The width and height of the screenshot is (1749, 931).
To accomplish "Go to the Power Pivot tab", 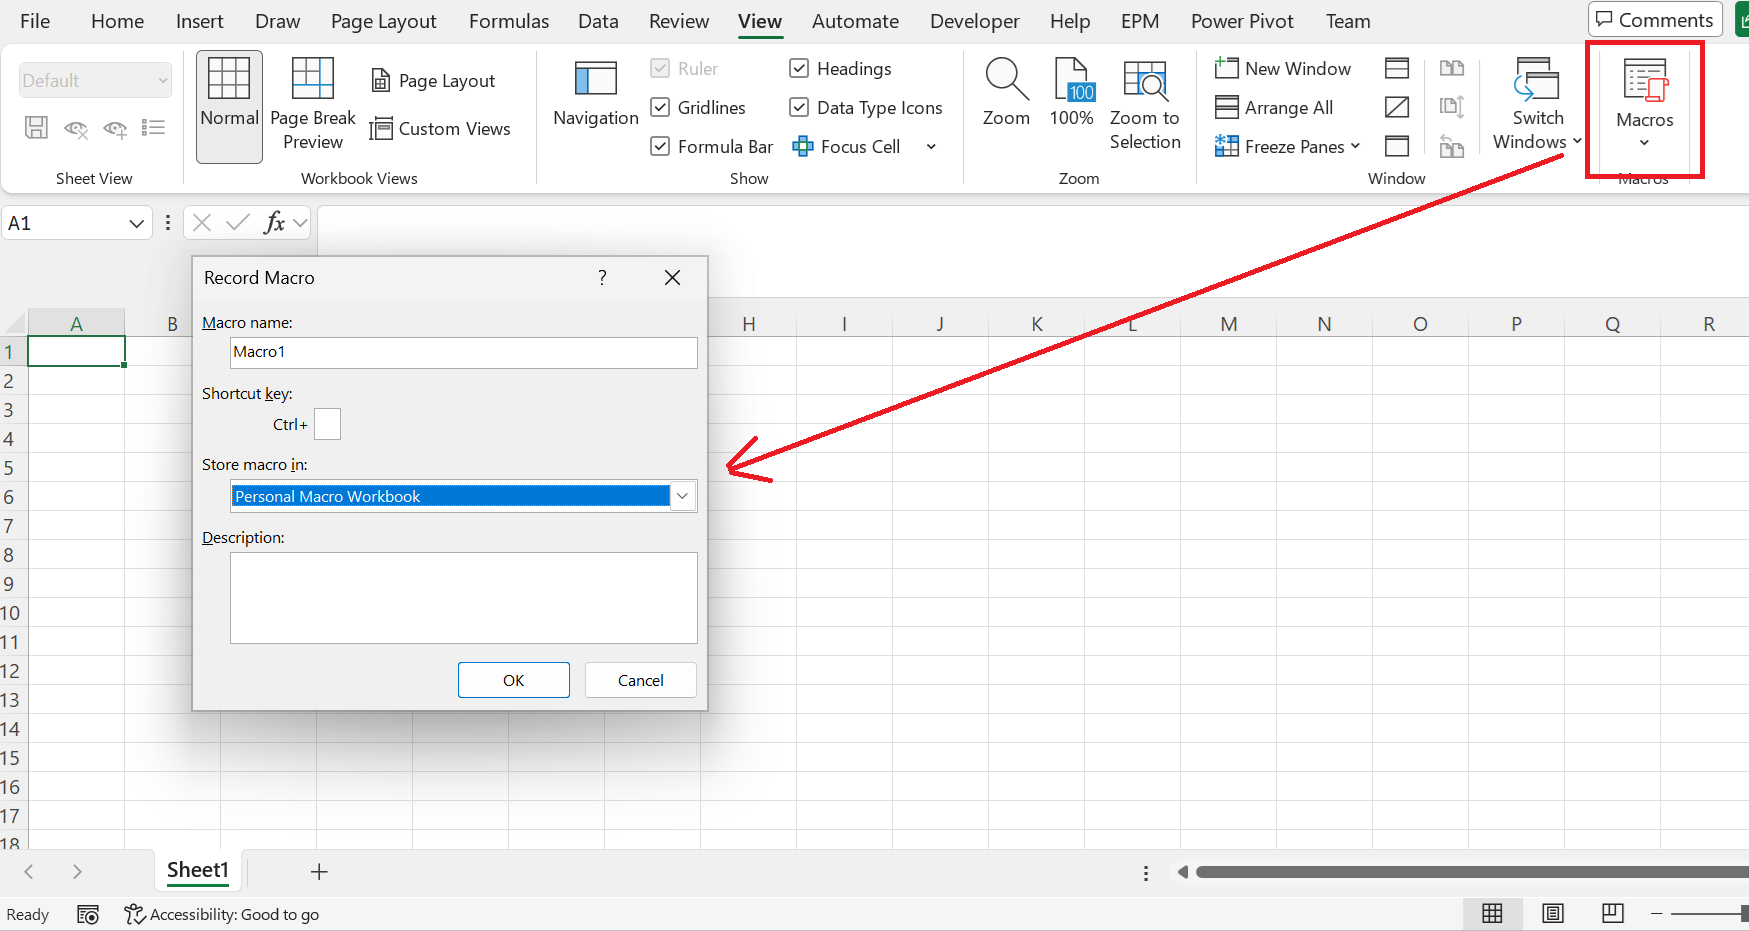I will [1242, 21].
